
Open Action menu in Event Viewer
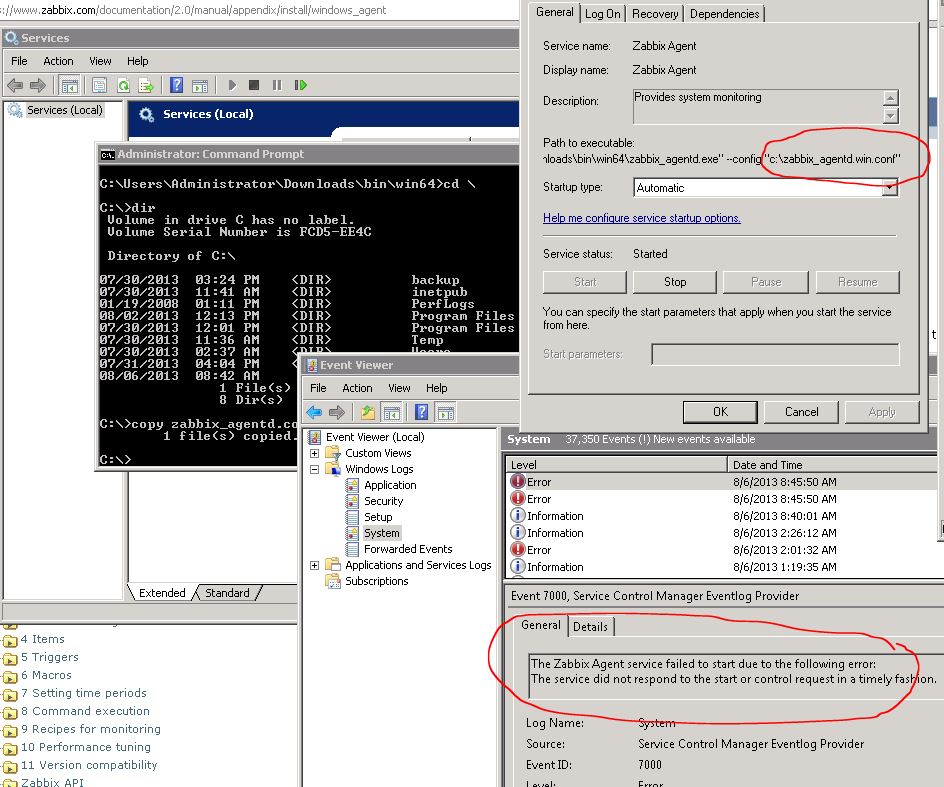pos(358,388)
